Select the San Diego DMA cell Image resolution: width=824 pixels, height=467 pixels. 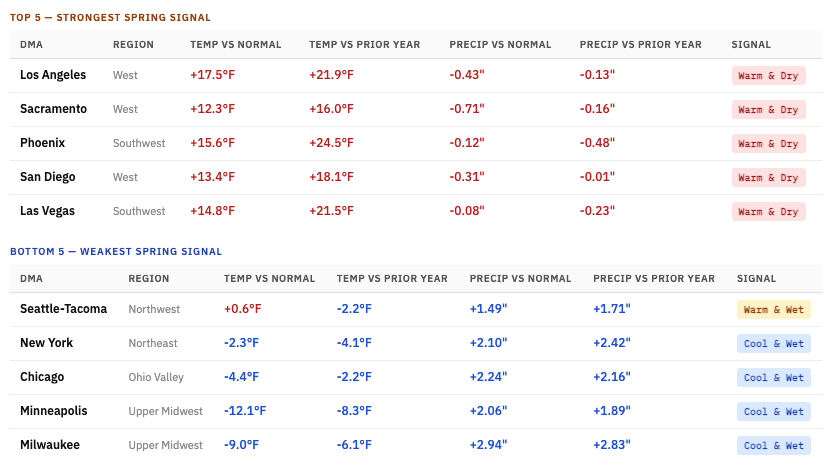coord(47,177)
